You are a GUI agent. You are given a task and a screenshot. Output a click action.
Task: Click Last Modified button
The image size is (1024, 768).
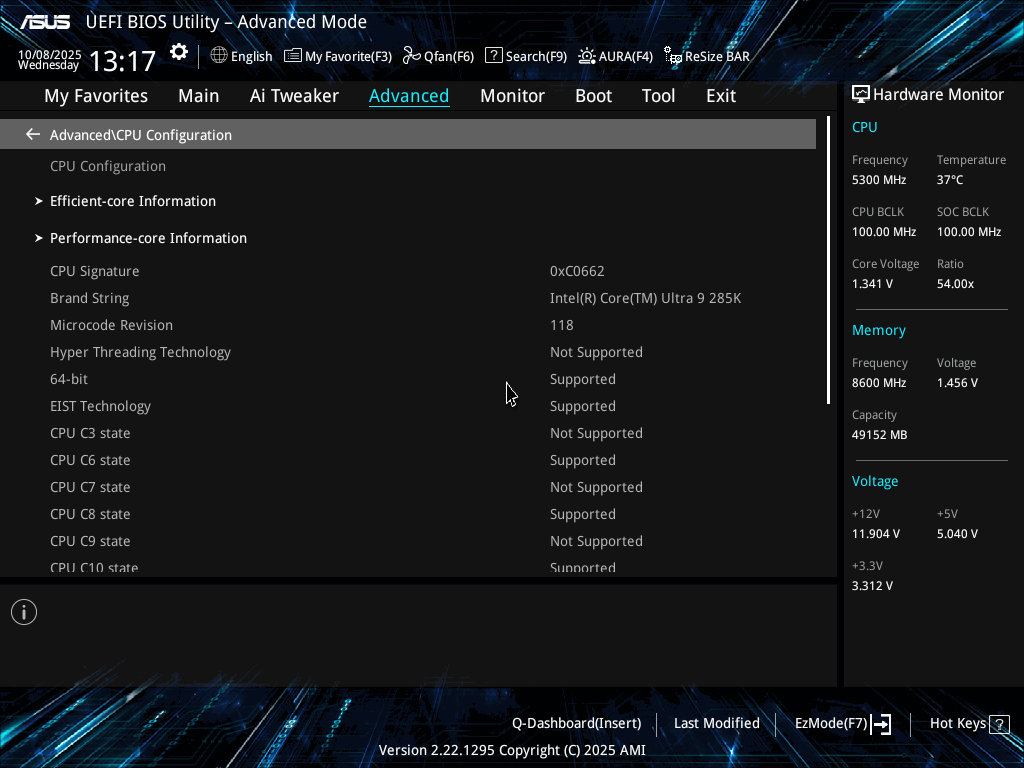[716, 723]
